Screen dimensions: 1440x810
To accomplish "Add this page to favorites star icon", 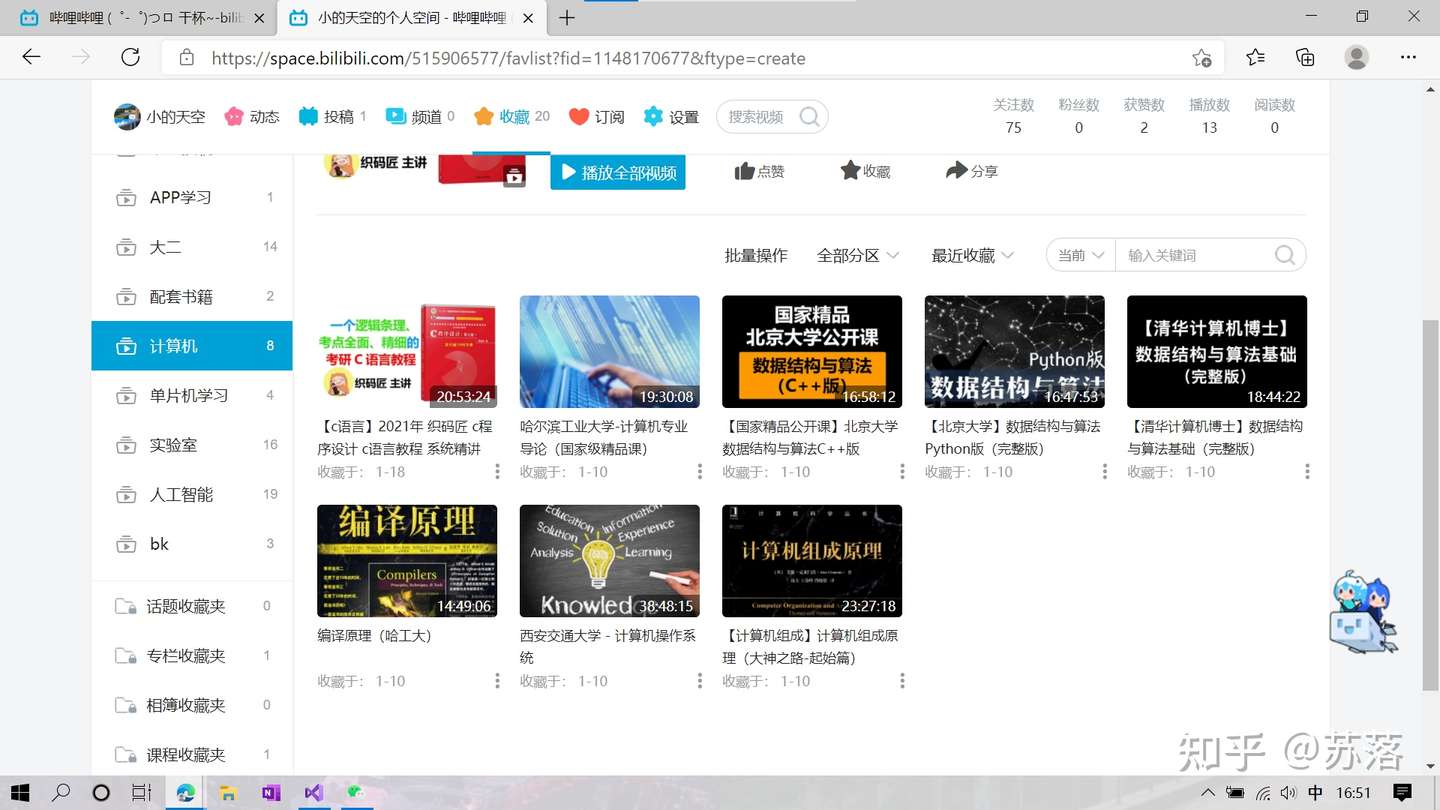I will tap(1202, 58).
